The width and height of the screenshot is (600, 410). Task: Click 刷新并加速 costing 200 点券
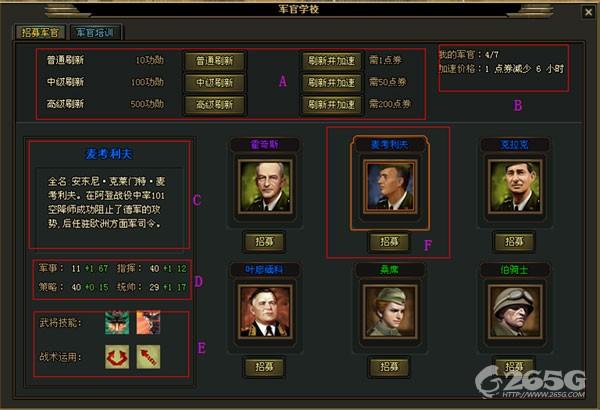coord(332,105)
